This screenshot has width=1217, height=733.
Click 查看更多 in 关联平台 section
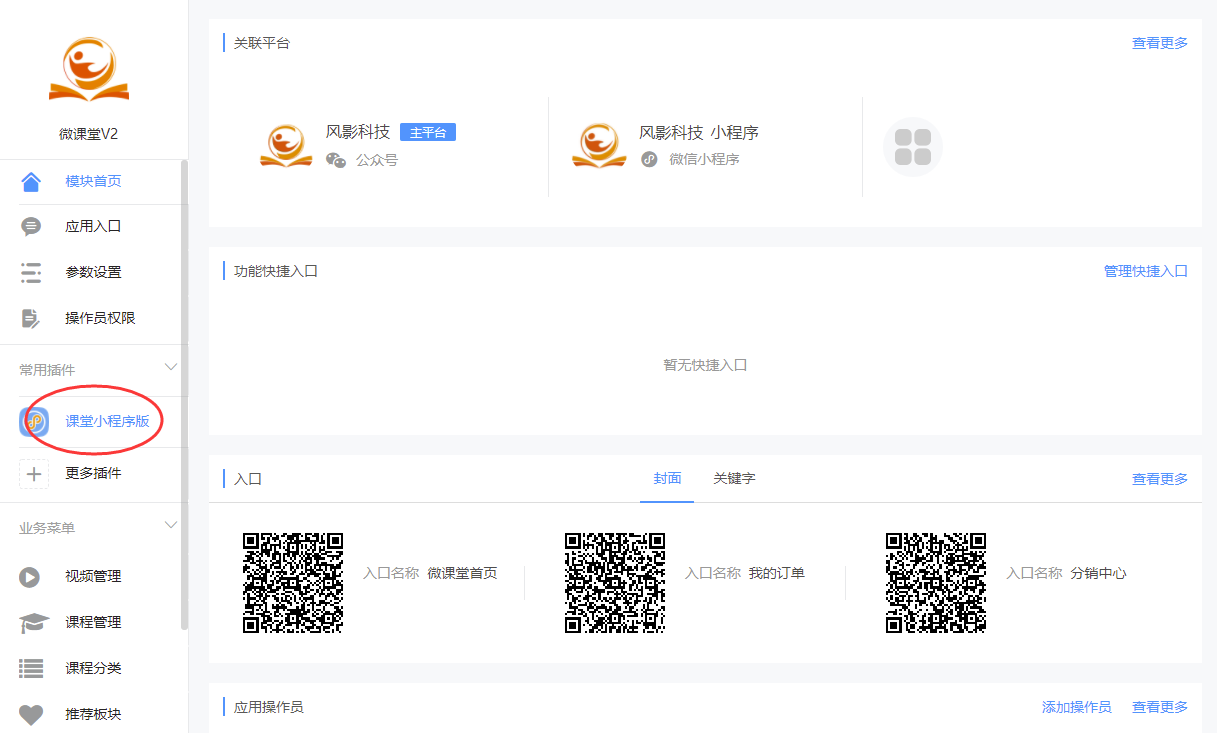pyautogui.click(x=1160, y=43)
